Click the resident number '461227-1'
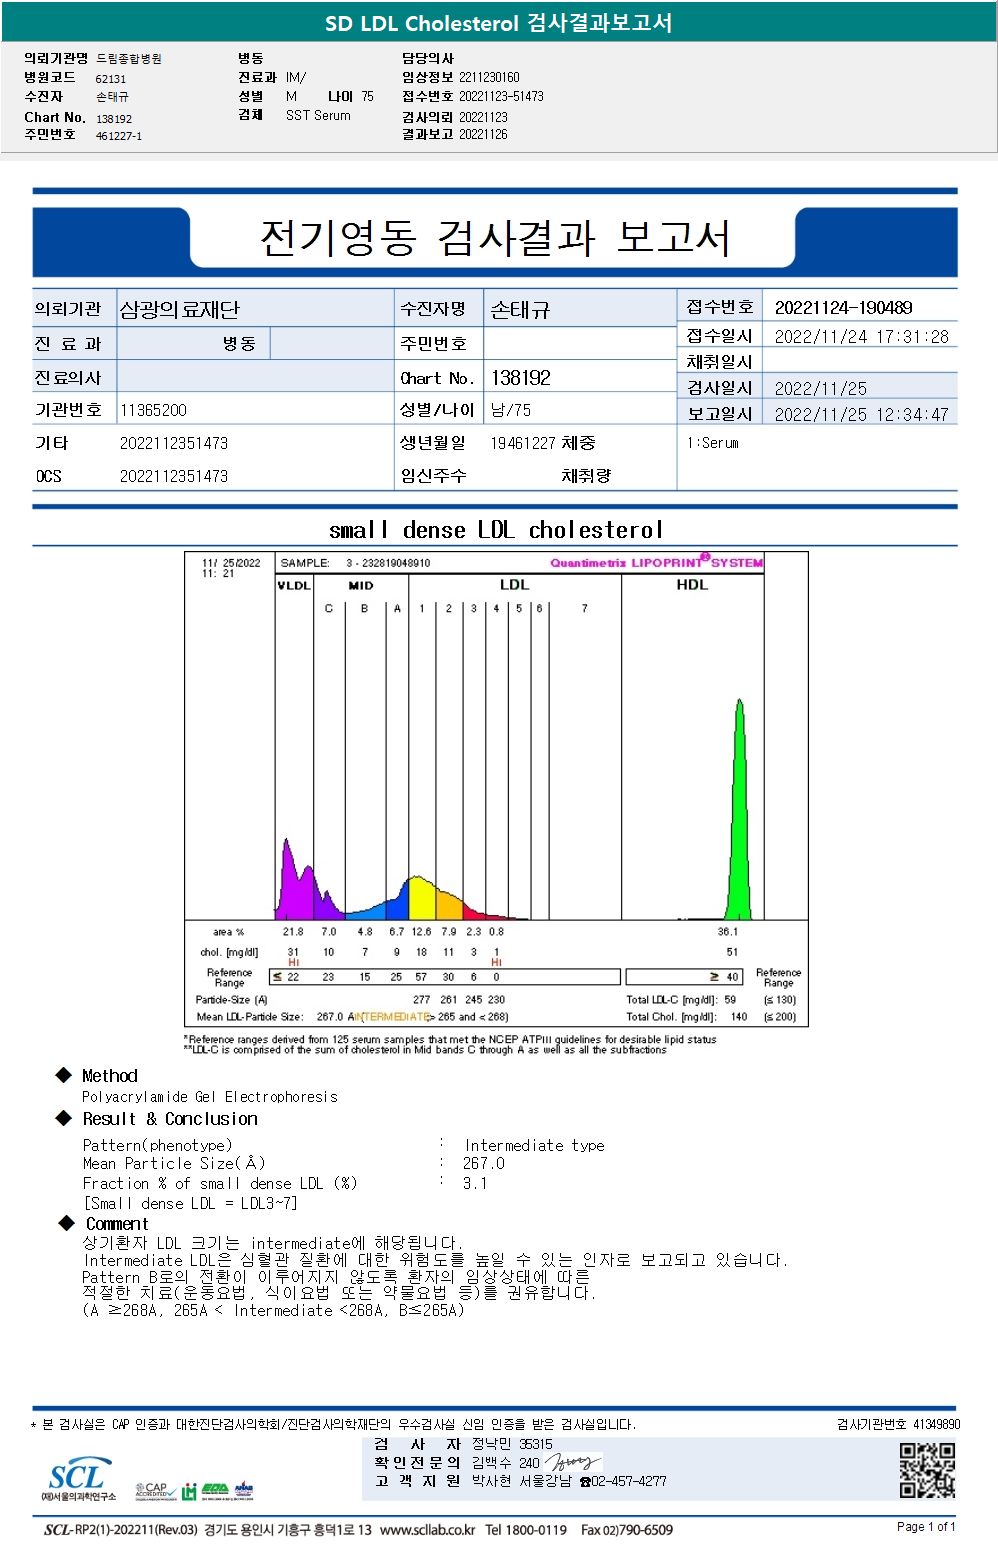 tap(119, 136)
